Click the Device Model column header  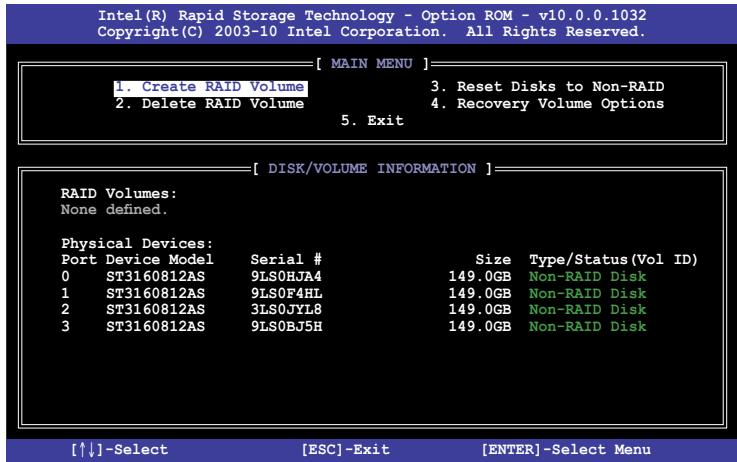(x=159, y=259)
